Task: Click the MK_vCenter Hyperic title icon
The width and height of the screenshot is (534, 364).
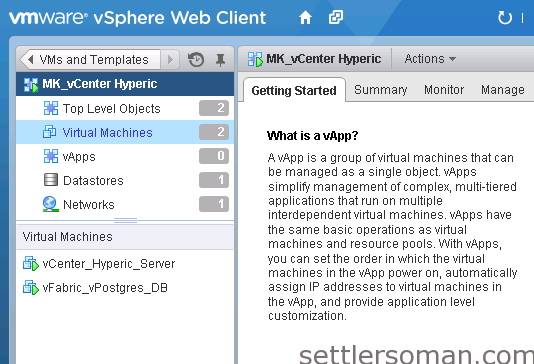Action: 255,59
